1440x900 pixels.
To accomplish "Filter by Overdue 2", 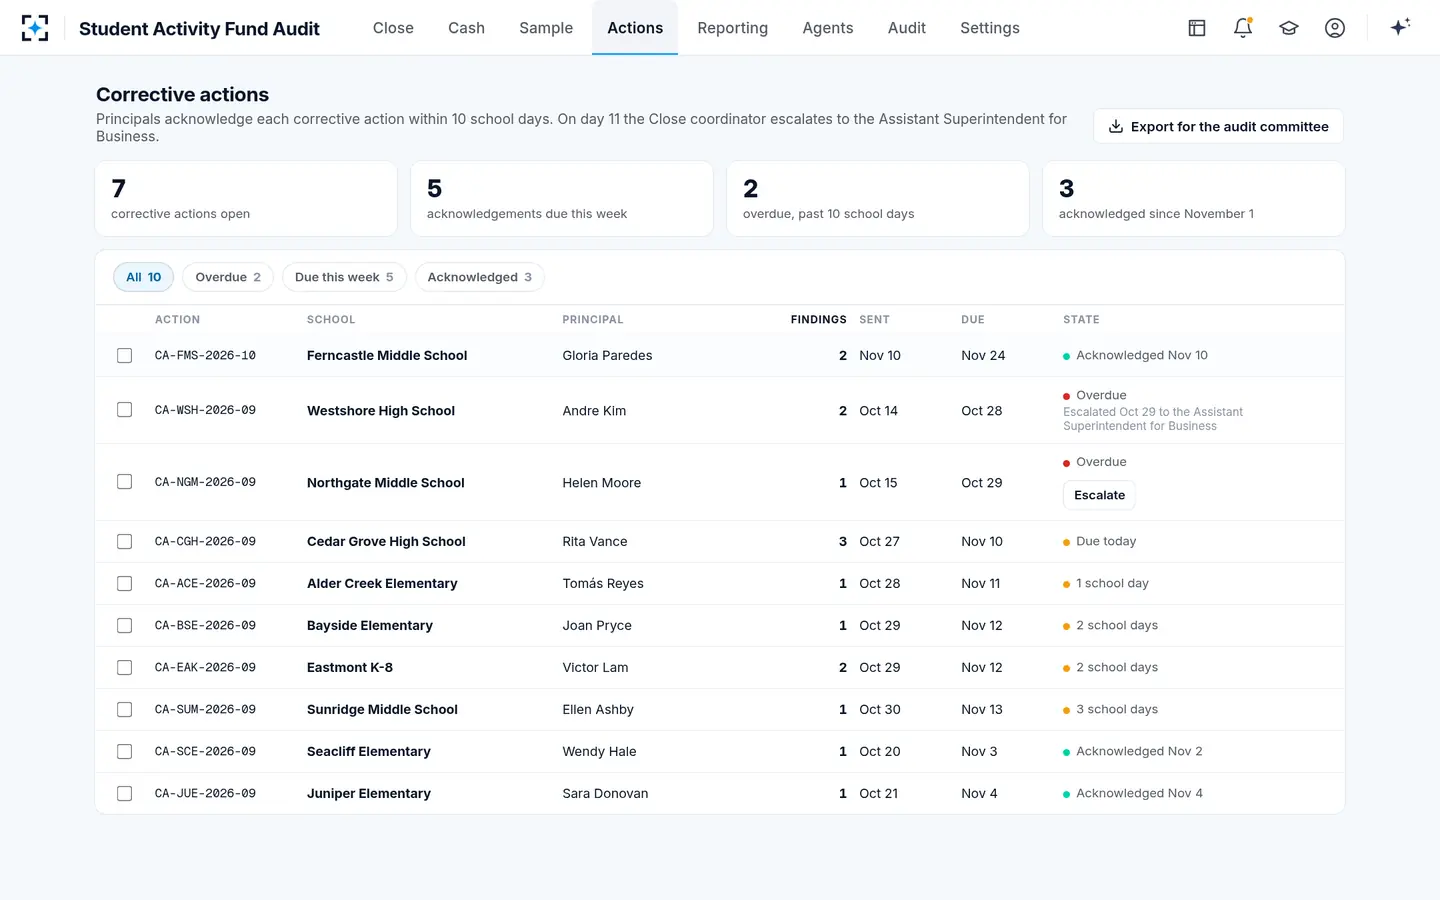I will click(x=228, y=277).
